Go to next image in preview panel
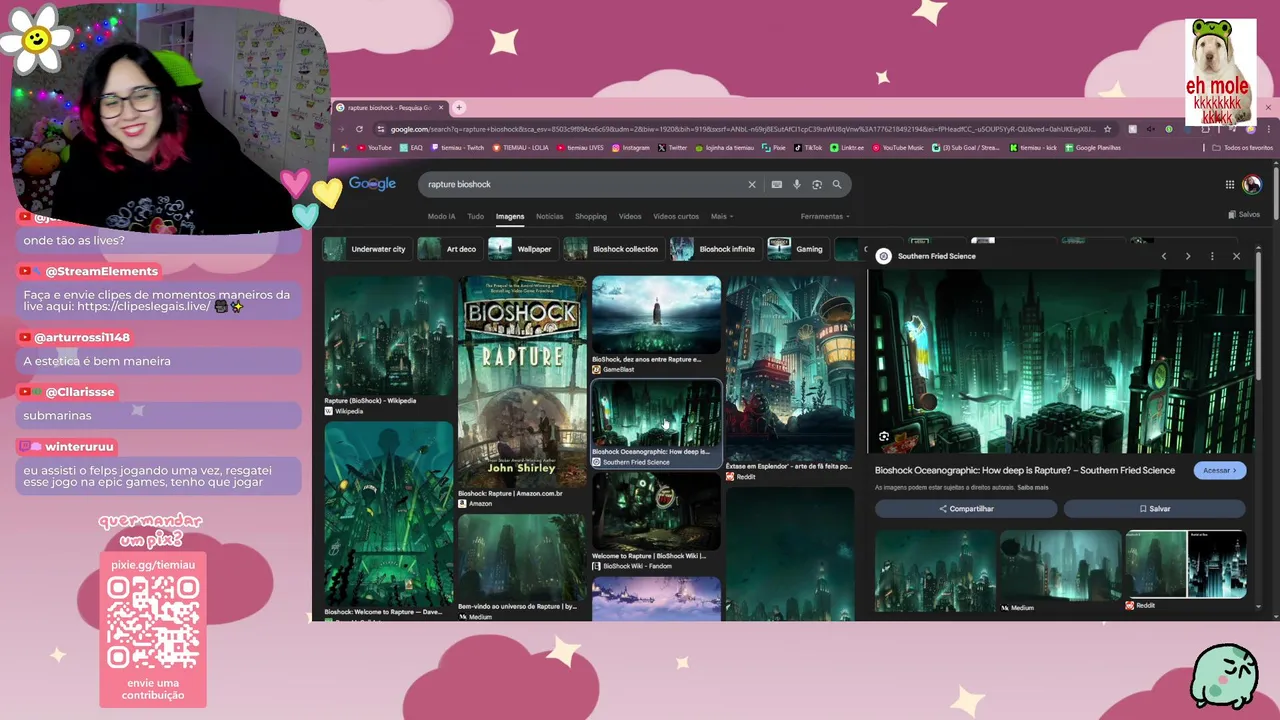Image resolution: width=1280 pixels, height=720 pixels. (x=1188, y=256)
